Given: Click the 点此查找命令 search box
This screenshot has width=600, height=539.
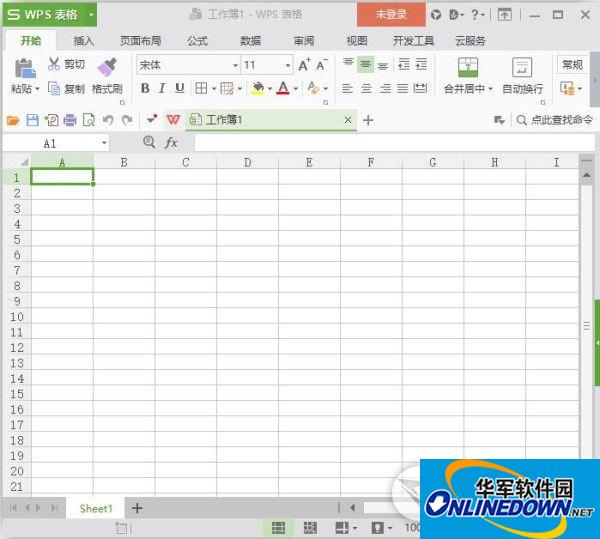Looking at the screenshot, I should [554, 120].
